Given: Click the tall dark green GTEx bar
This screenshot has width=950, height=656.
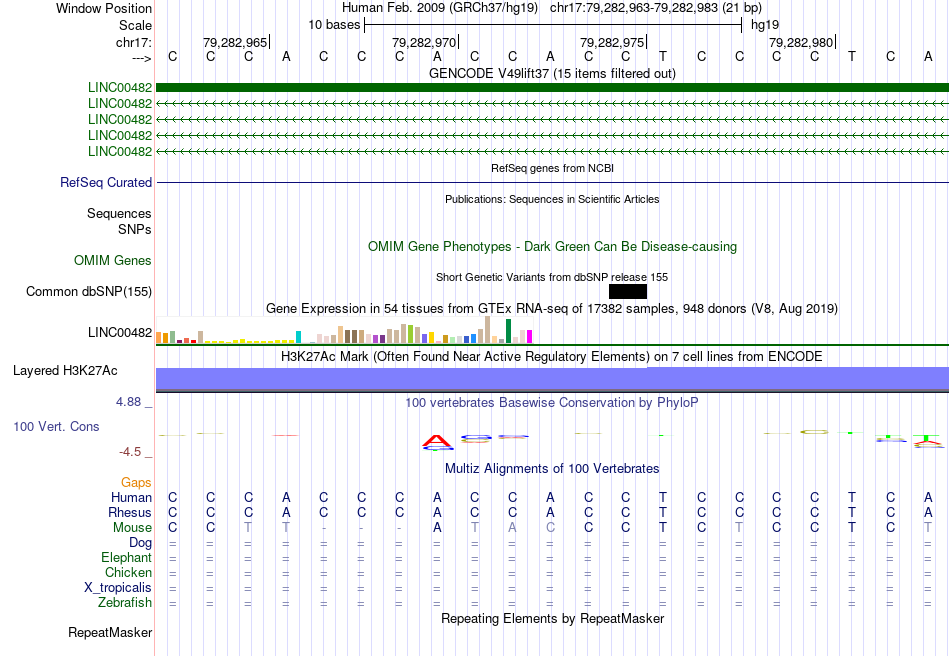Looking at the screenshot, I should 509,331.
